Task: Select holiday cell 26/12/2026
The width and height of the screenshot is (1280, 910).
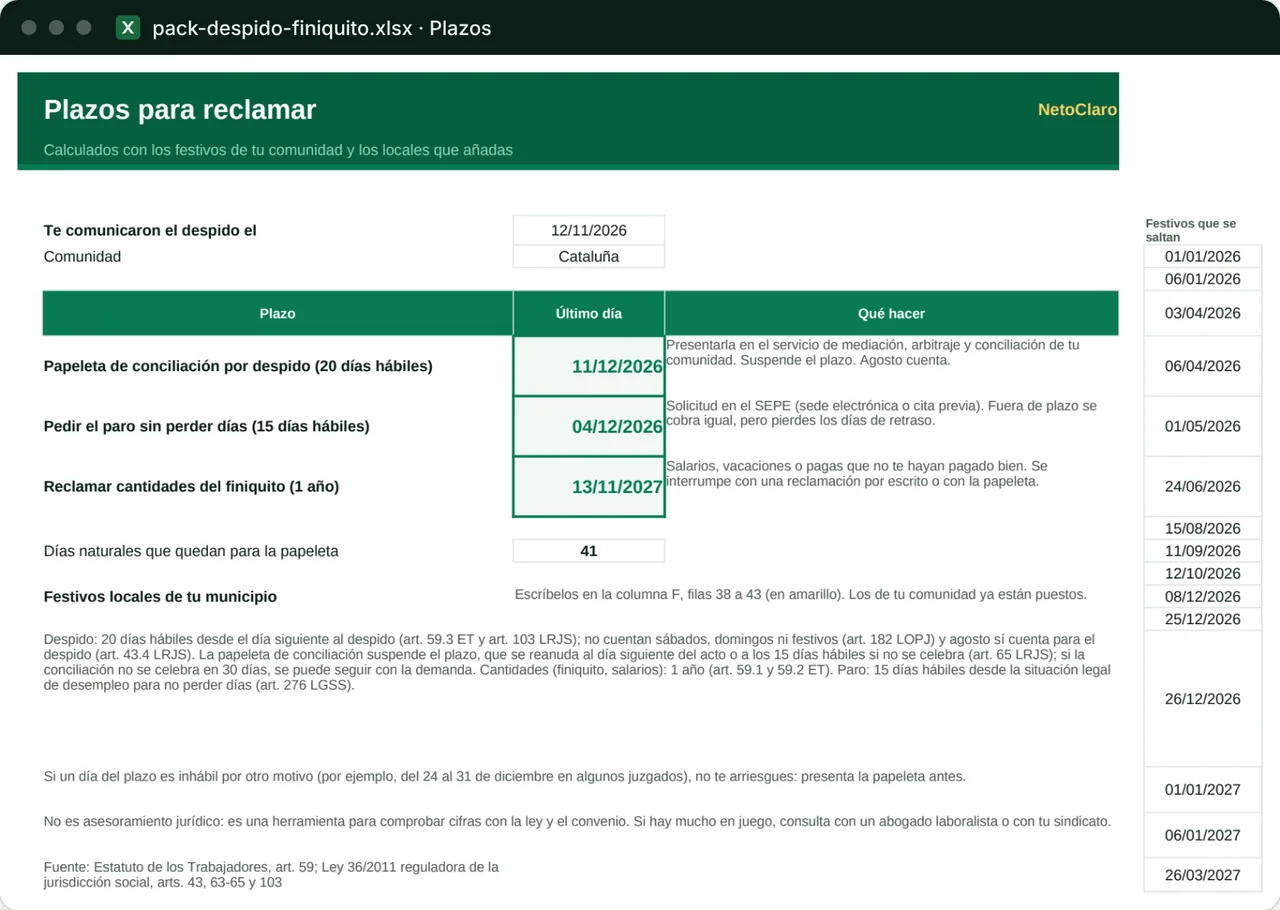Action: pos(1202,699)
